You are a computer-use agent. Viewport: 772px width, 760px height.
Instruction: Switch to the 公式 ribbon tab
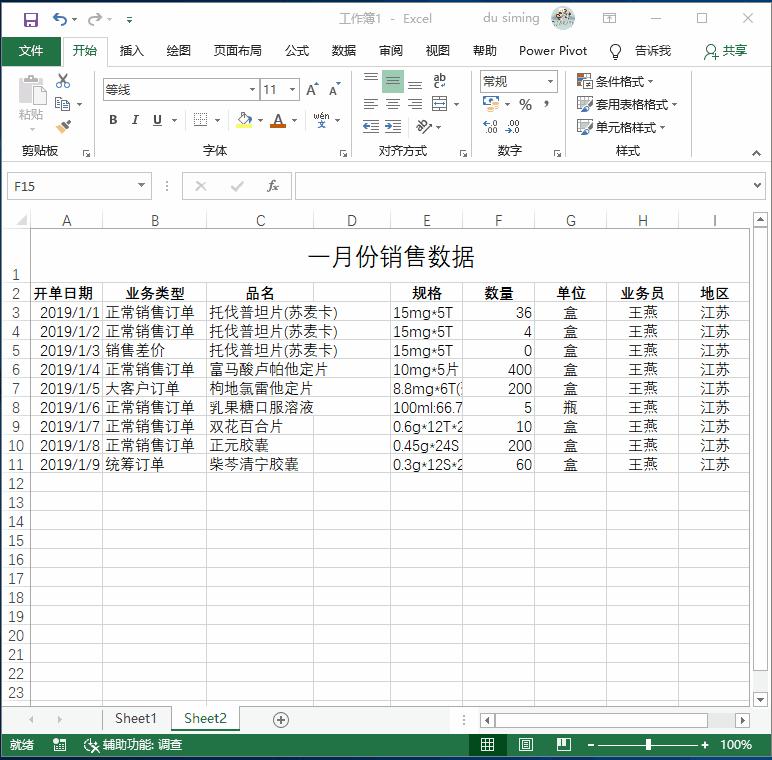(x=297, y=51)
